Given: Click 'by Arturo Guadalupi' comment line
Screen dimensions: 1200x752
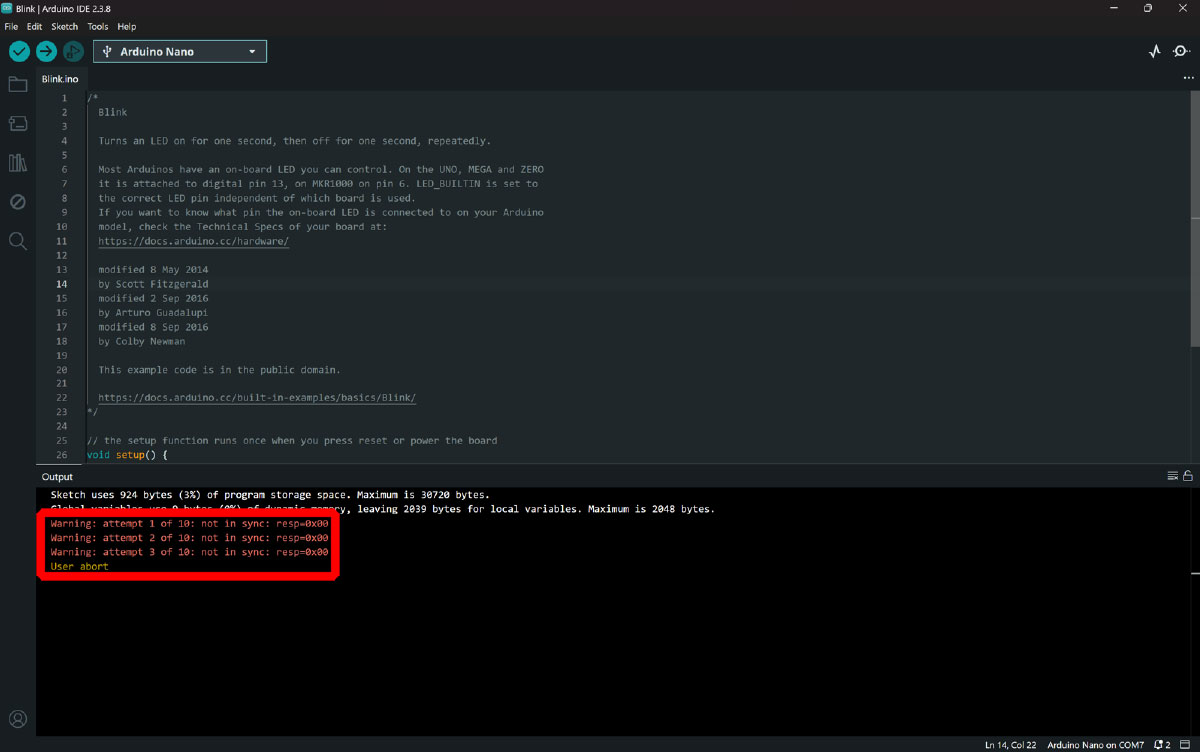Looking at the screenshot, I should click(153, 312).
